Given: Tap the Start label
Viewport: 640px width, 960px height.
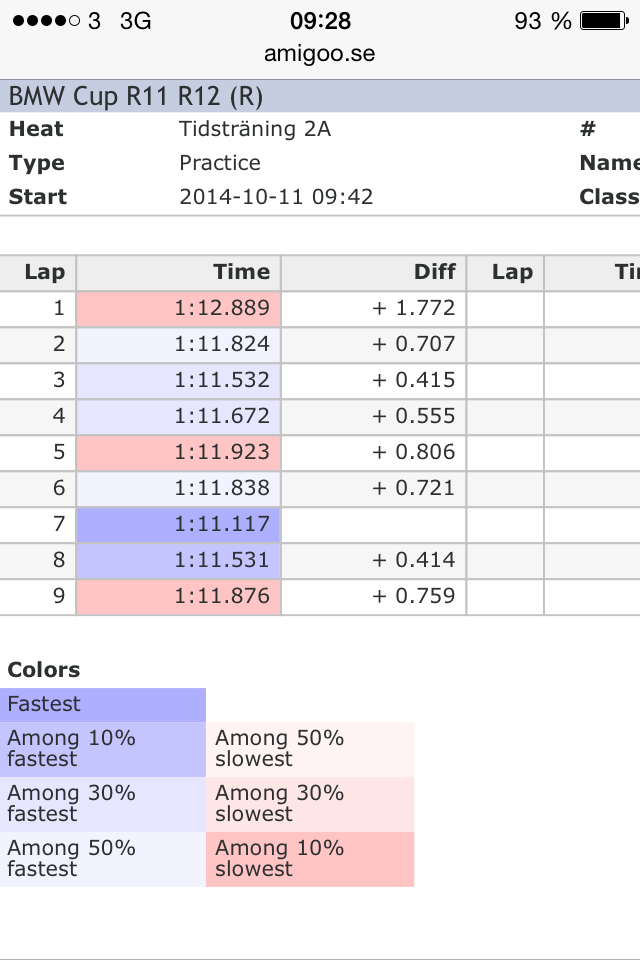Looking at the screenshot, I should 37,197.
